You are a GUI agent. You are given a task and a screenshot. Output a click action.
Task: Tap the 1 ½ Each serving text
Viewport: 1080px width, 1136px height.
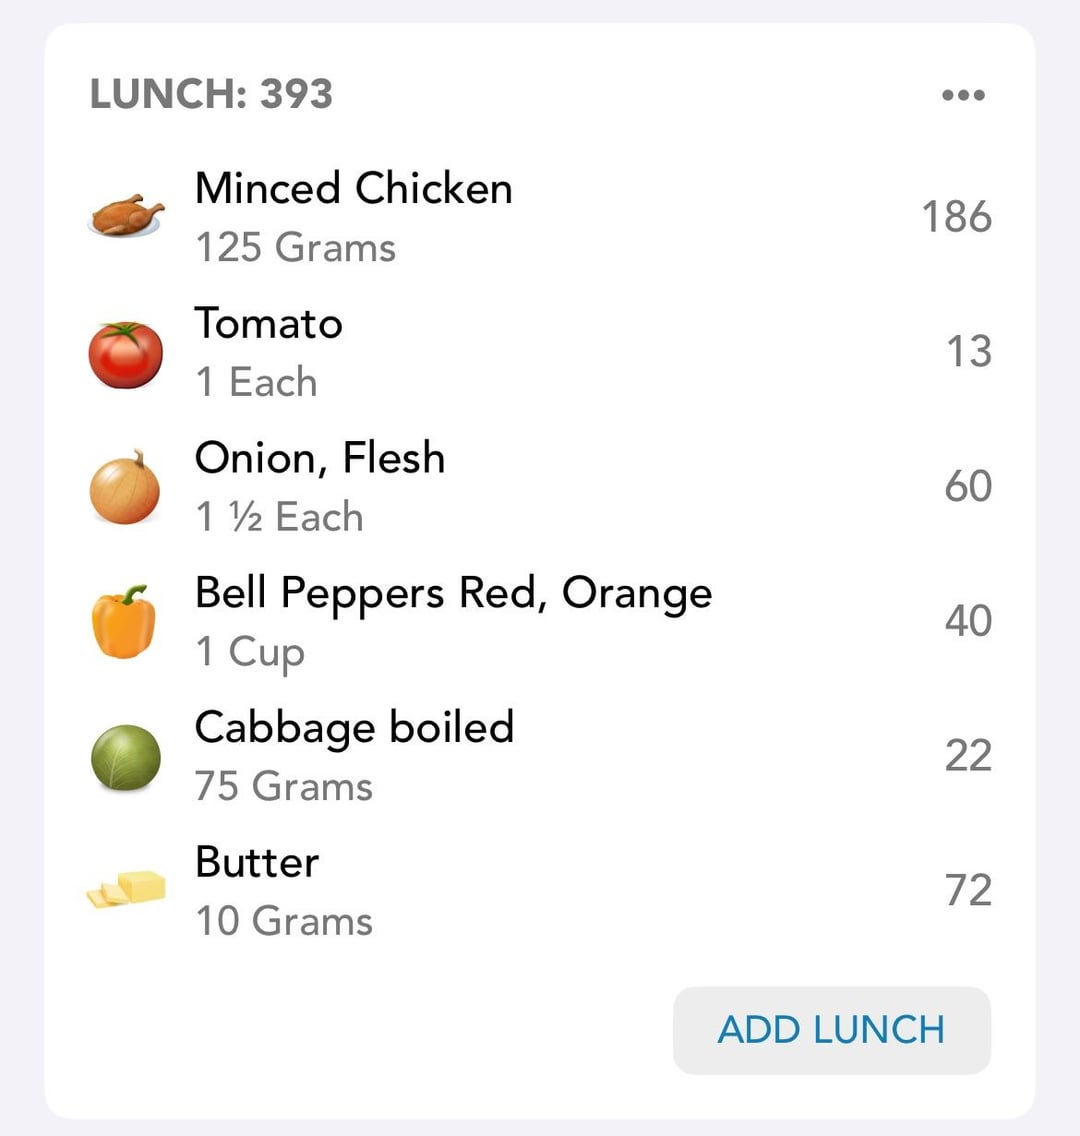[x=279, y=517]
